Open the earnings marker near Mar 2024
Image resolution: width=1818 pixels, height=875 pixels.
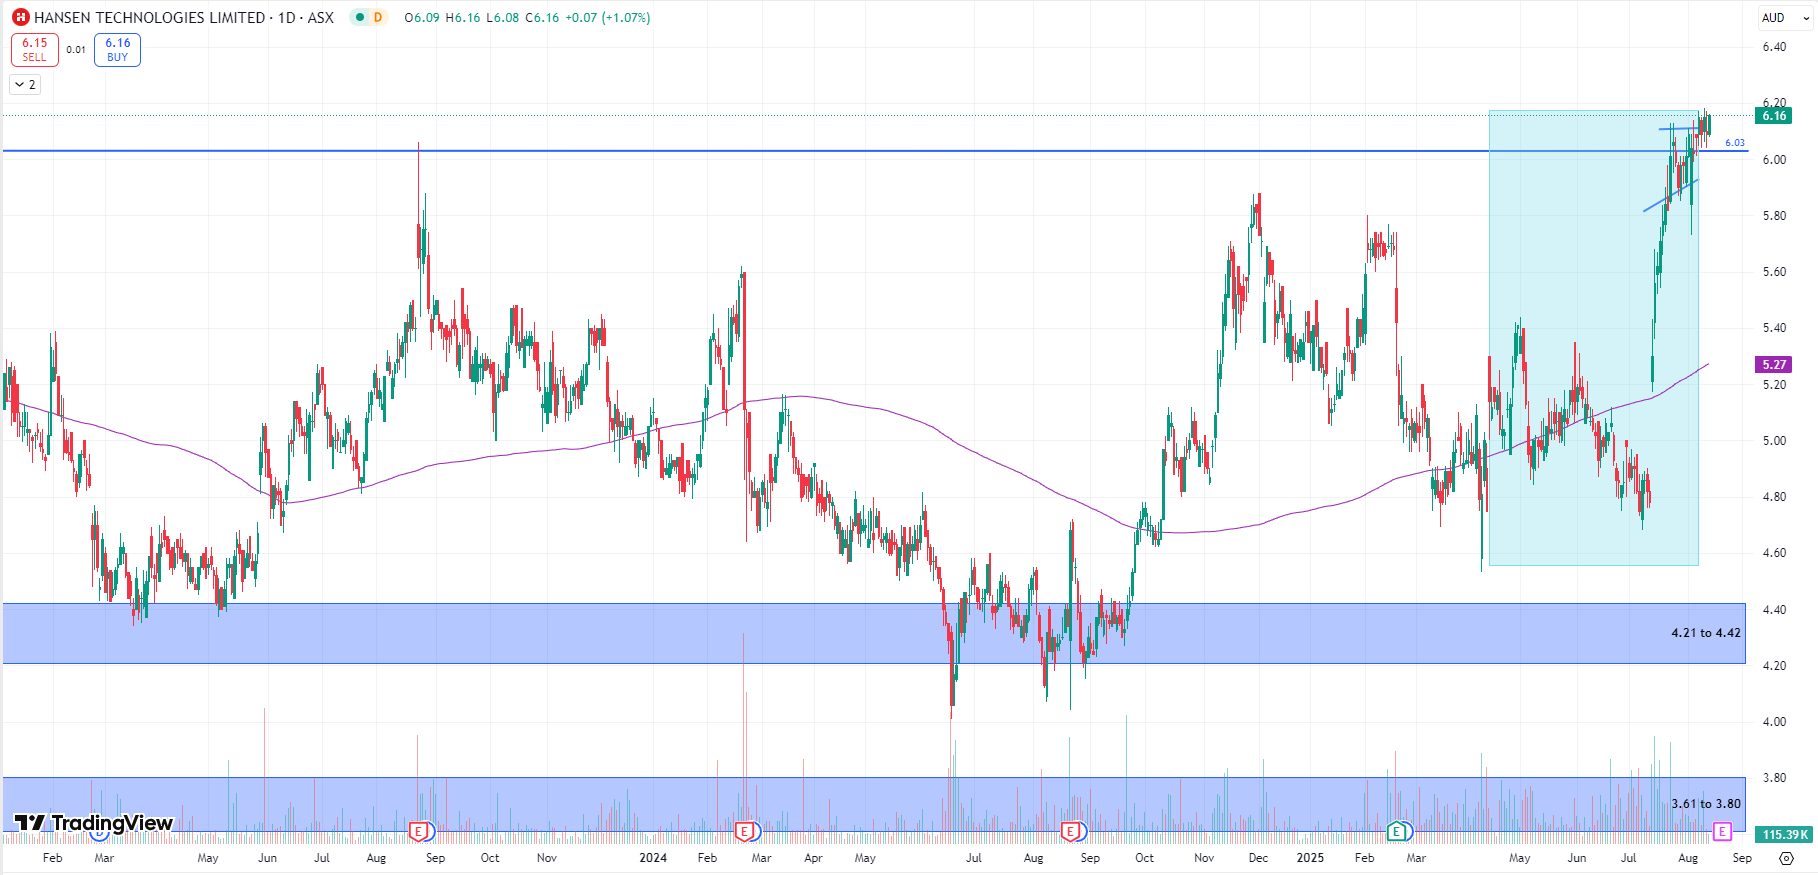point(743,831)
